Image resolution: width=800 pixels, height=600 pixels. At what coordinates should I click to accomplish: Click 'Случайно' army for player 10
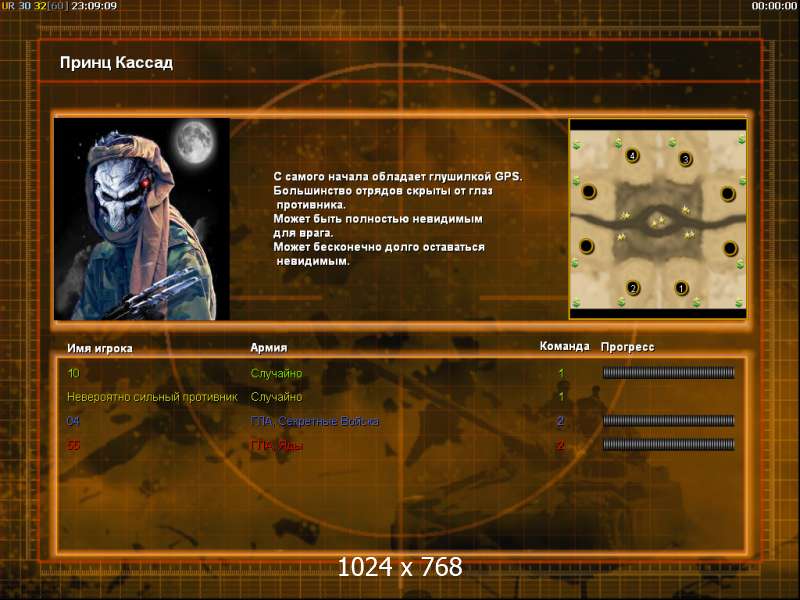(277, 373)
